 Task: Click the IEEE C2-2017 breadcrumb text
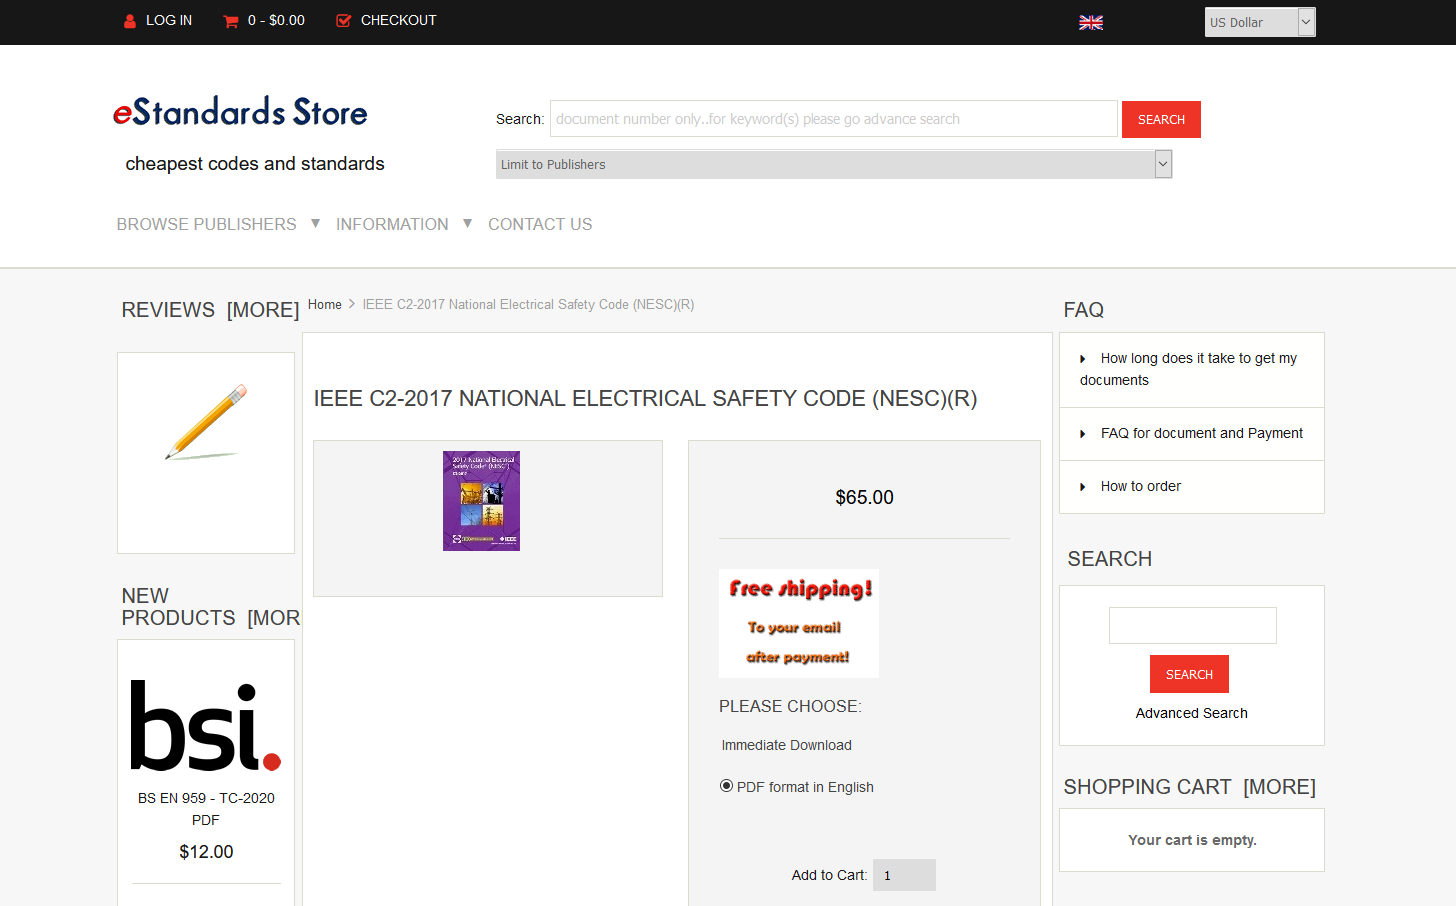coord(528,304)
